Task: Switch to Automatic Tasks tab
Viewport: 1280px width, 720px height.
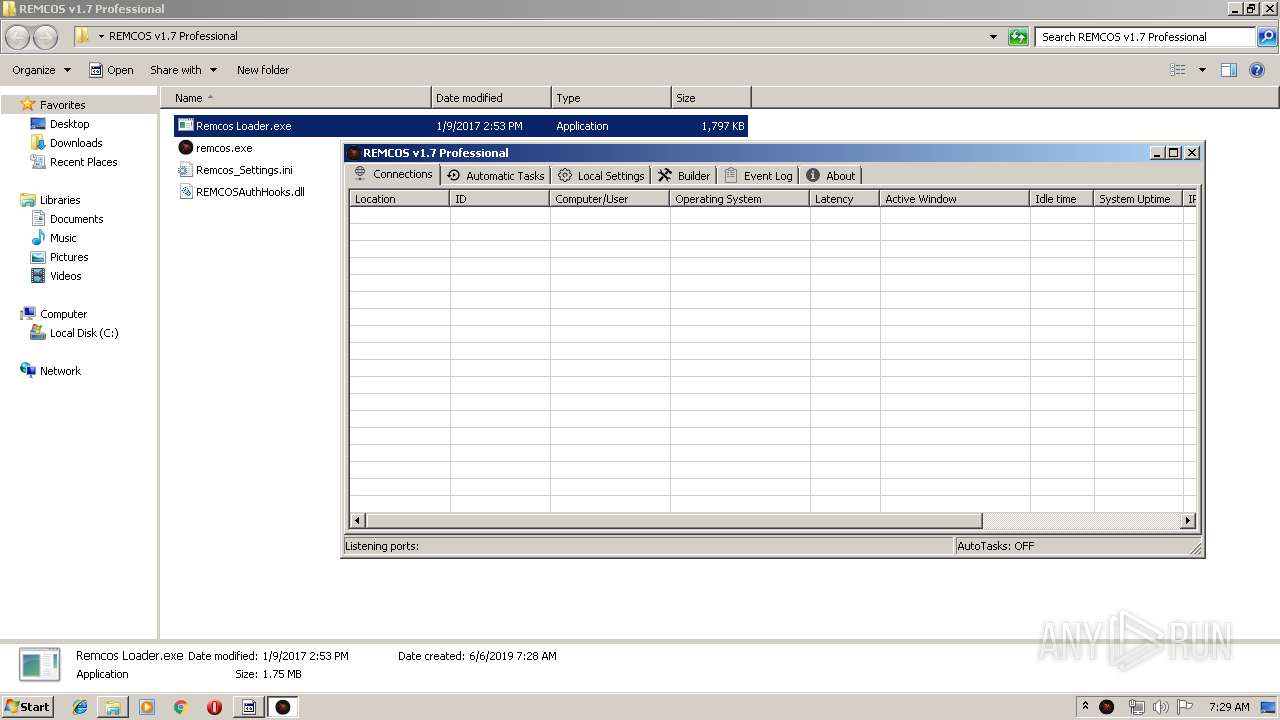Action: click(496, 175)
